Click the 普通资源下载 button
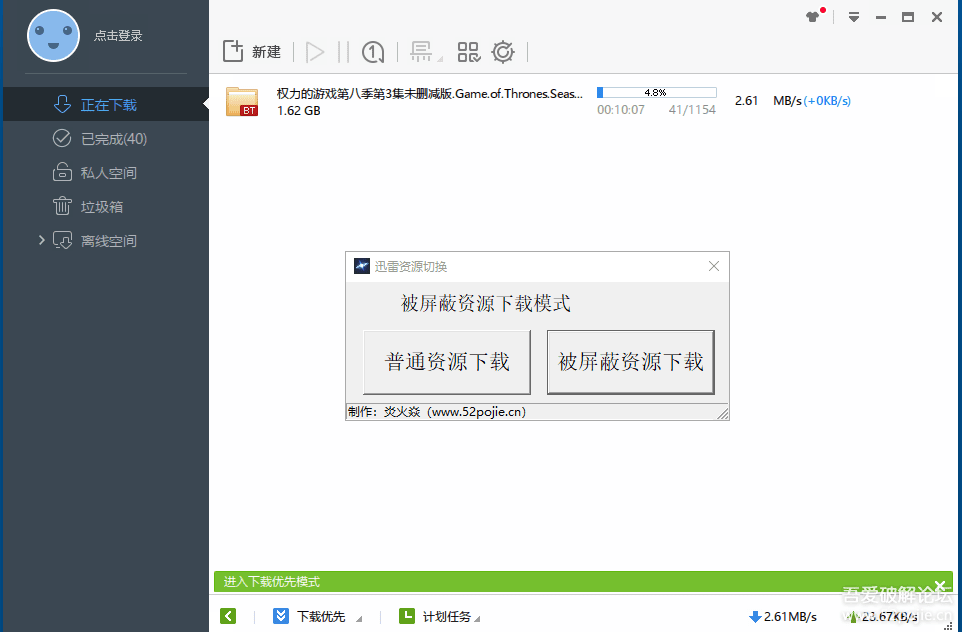This screenshot has width=962, height=632. [446, 362]
